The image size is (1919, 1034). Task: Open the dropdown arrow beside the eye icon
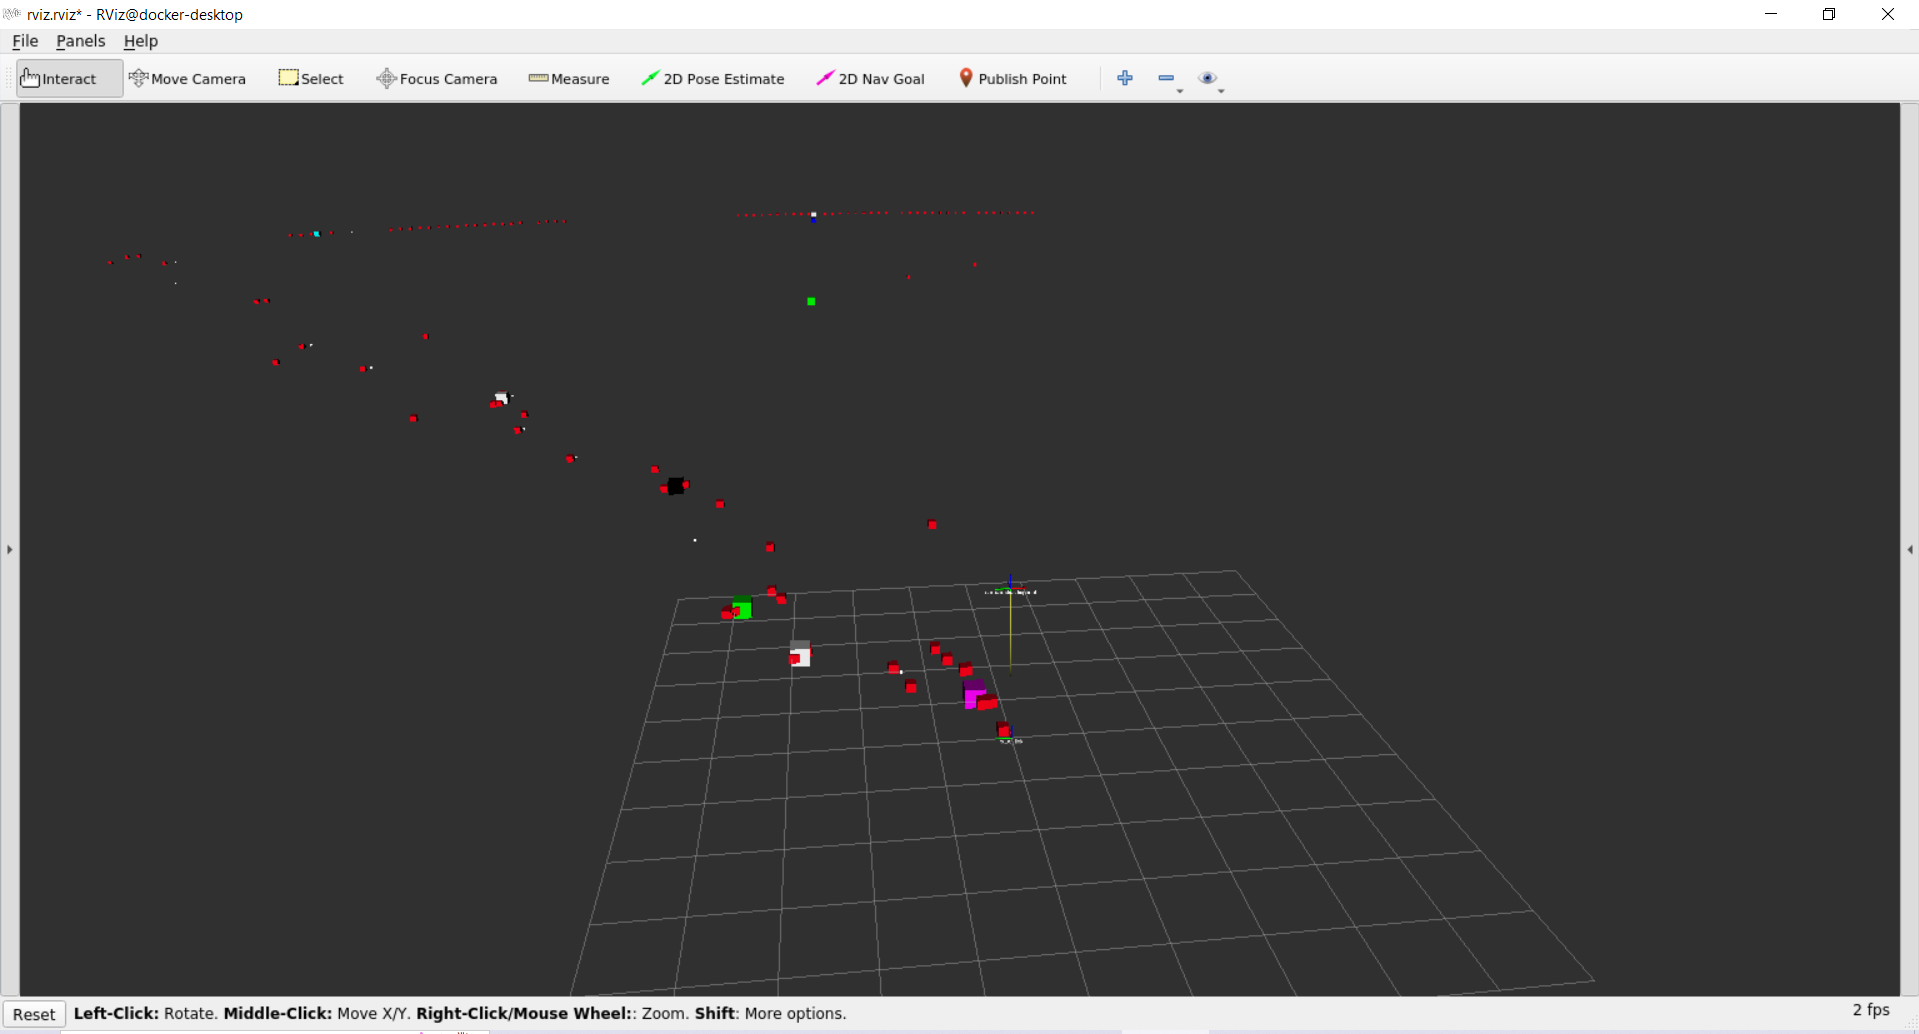(x=1220, y=89)
